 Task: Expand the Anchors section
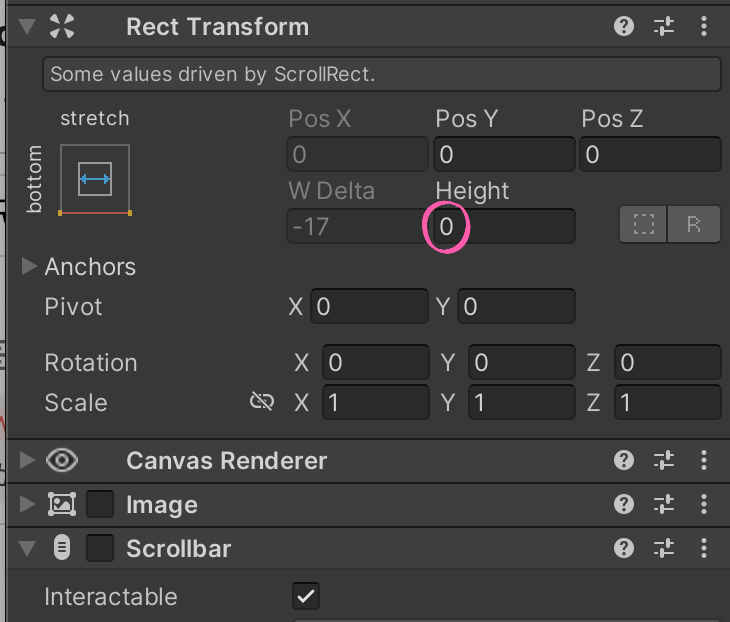(28, 267)
